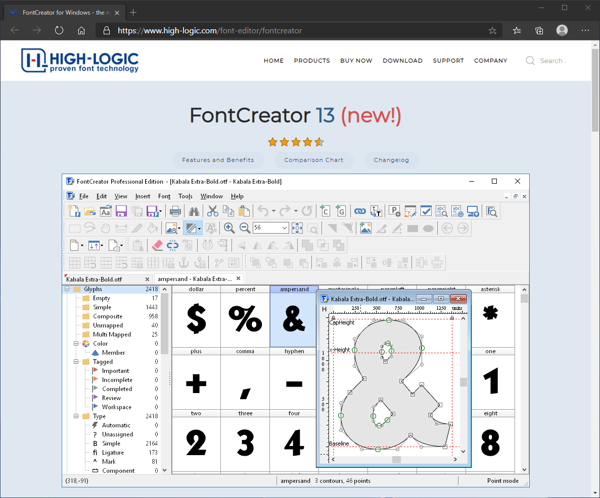Screen dimensions: 600x498
Task: Collapse the Type tree node
Action: (x=76, y=416)
